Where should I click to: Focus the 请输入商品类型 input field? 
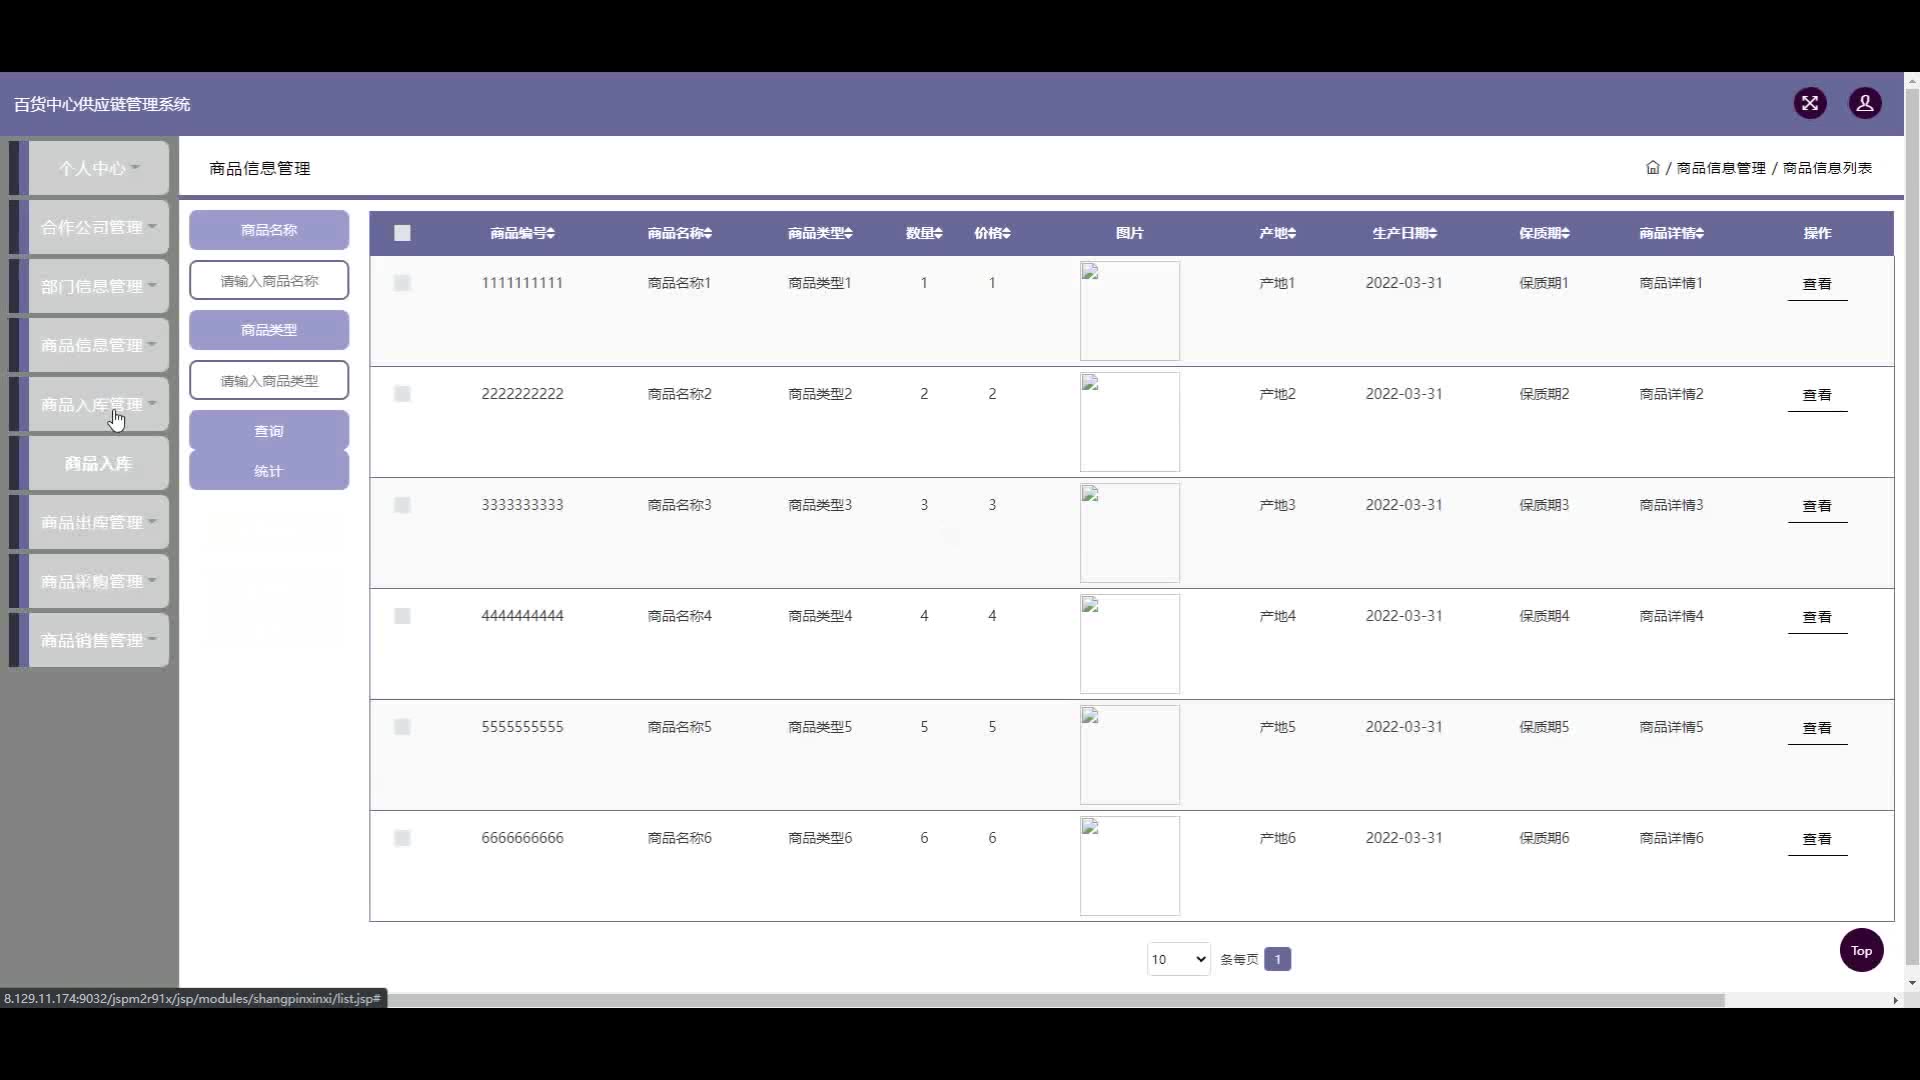269,380
